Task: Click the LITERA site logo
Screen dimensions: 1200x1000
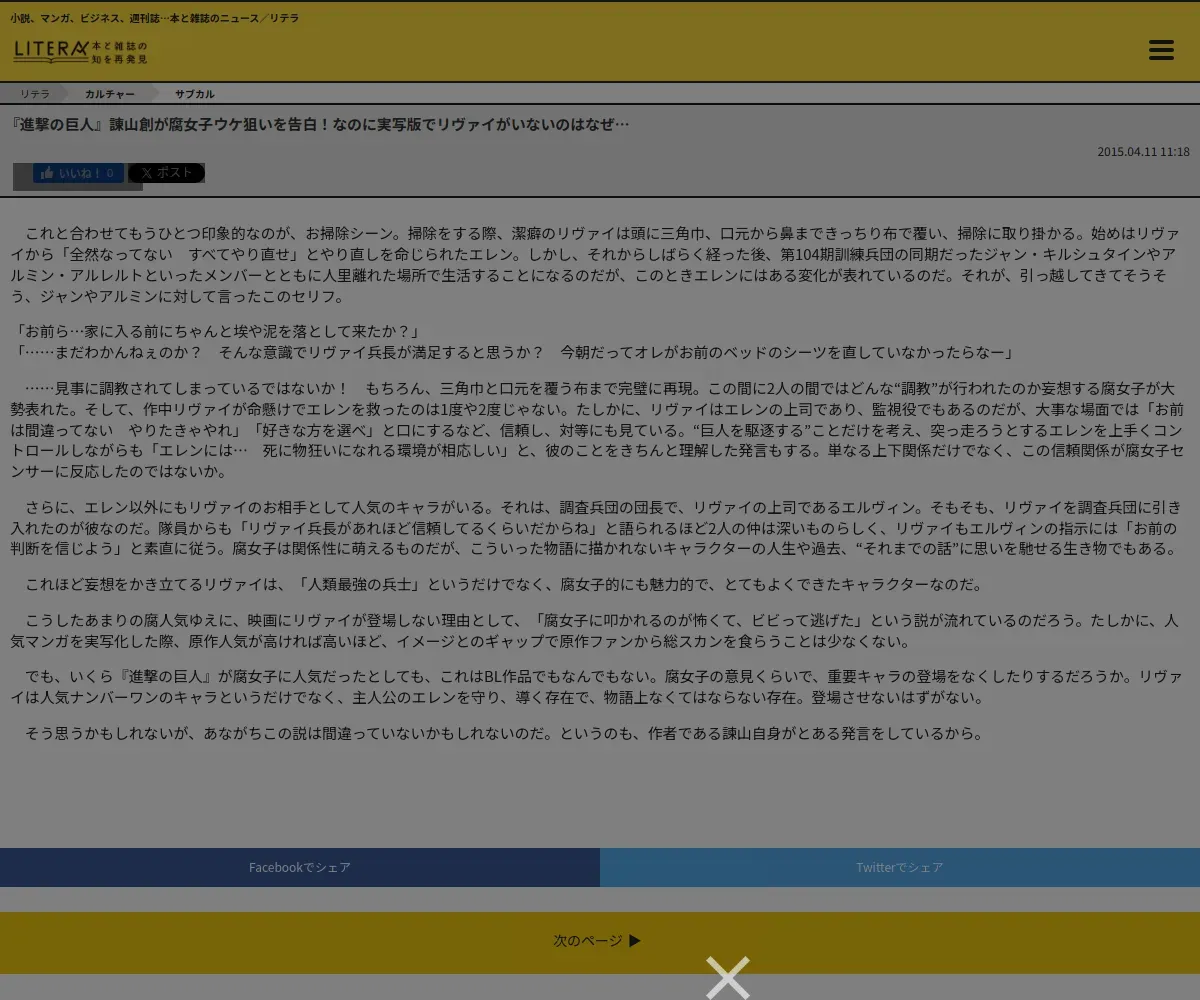Action: (81, 52)
